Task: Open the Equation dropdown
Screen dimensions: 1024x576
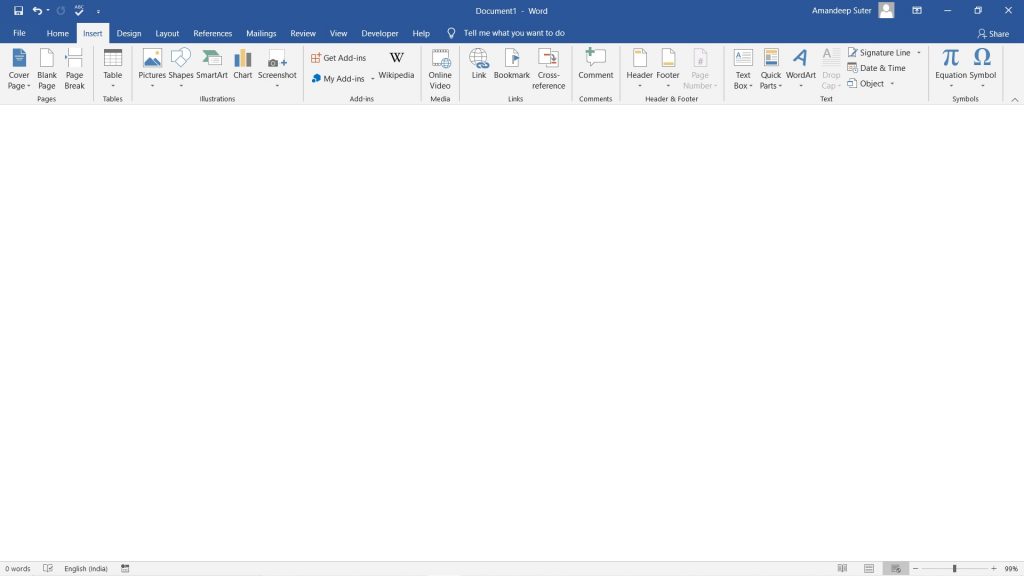Action: [951, 69]
